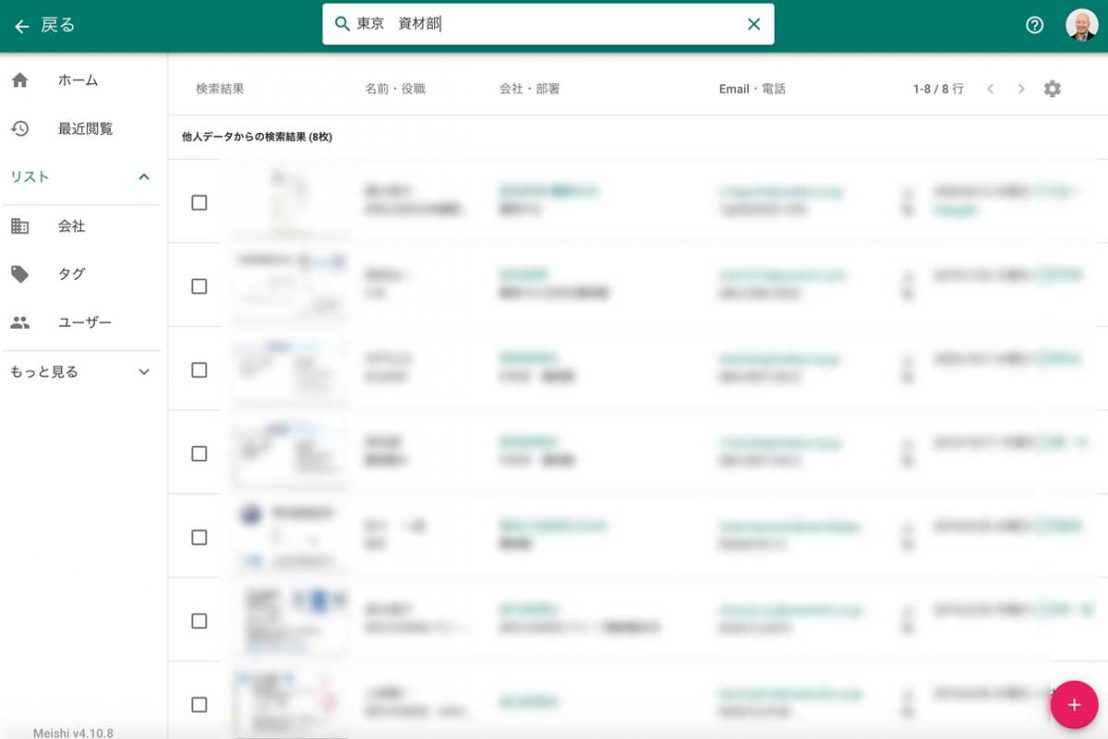Tick the first search result checkbox
This screenshot has height=739, width=1108.
pos(199,202)
